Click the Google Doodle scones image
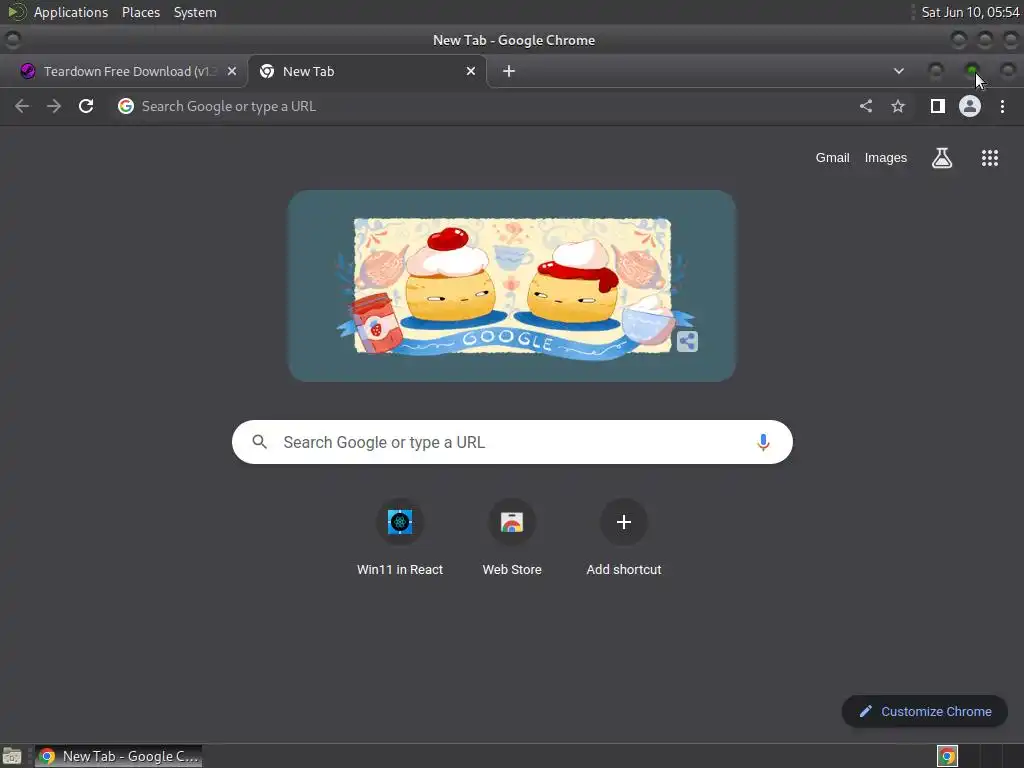Screen dimensions: 1024x768 point(512,286)
